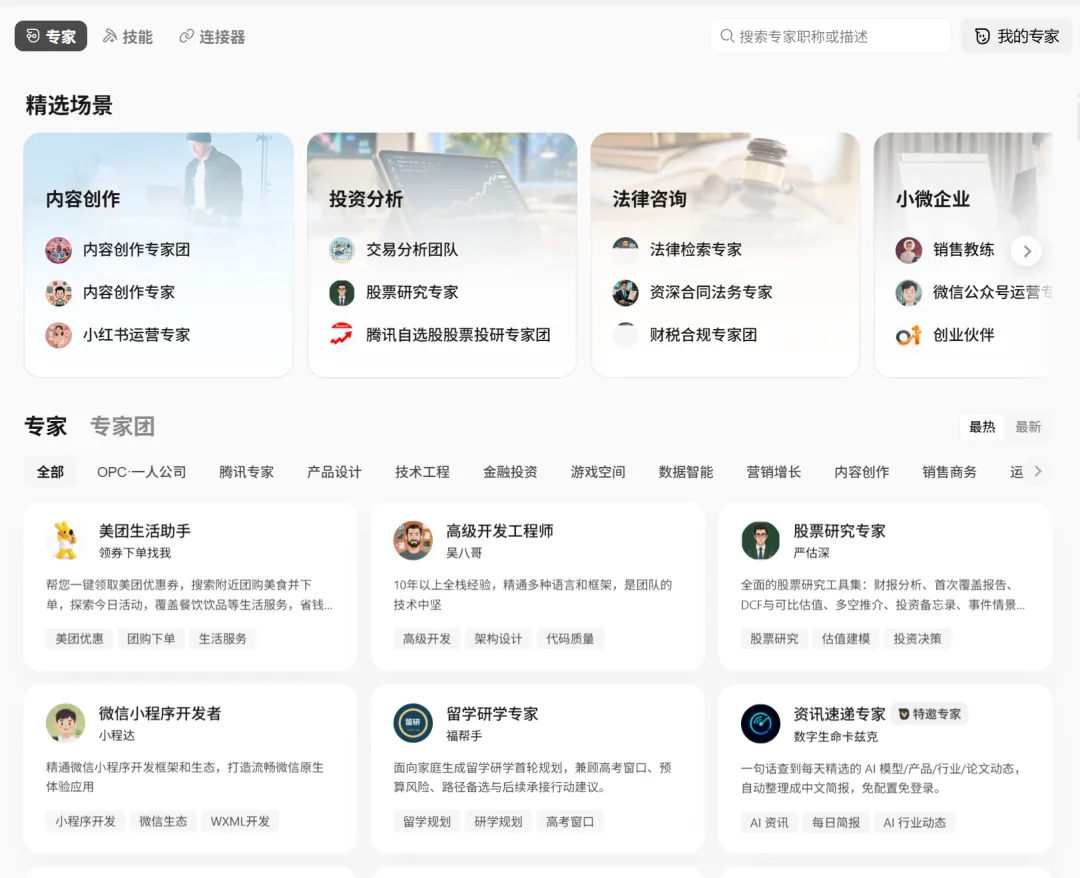Open the 法律咨询 scene card heading

pos(650,199)
